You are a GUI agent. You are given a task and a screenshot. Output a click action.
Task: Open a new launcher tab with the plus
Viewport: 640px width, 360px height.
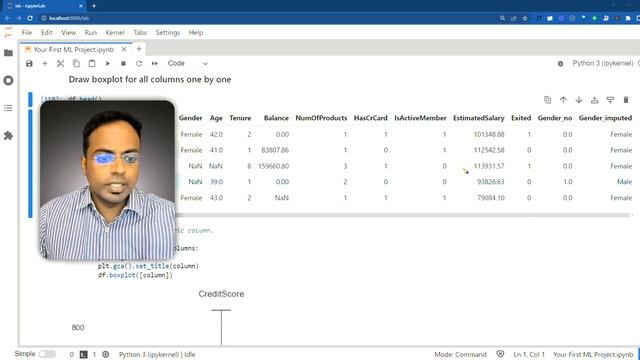point(139,49)
